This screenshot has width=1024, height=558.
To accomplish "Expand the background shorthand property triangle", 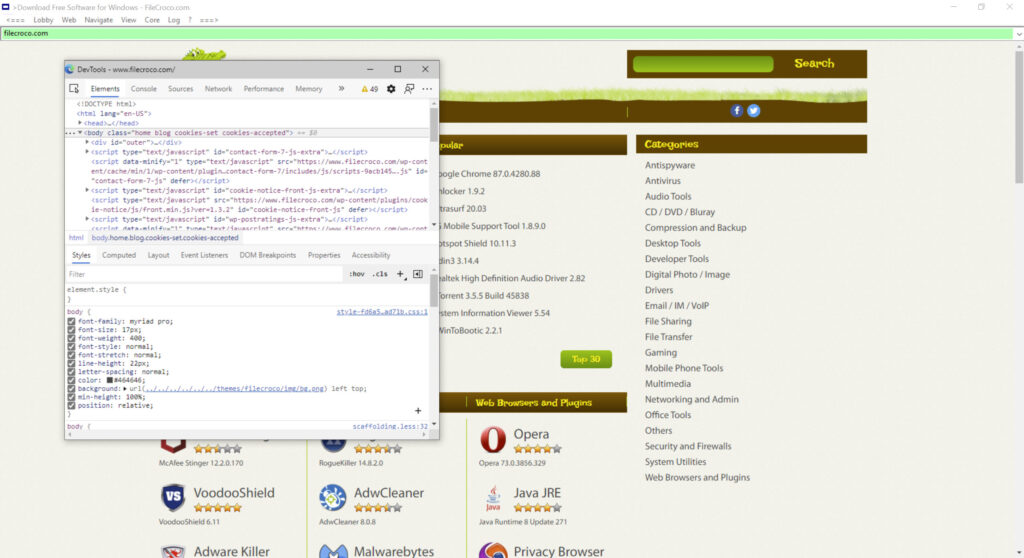I will pos(125,389).
